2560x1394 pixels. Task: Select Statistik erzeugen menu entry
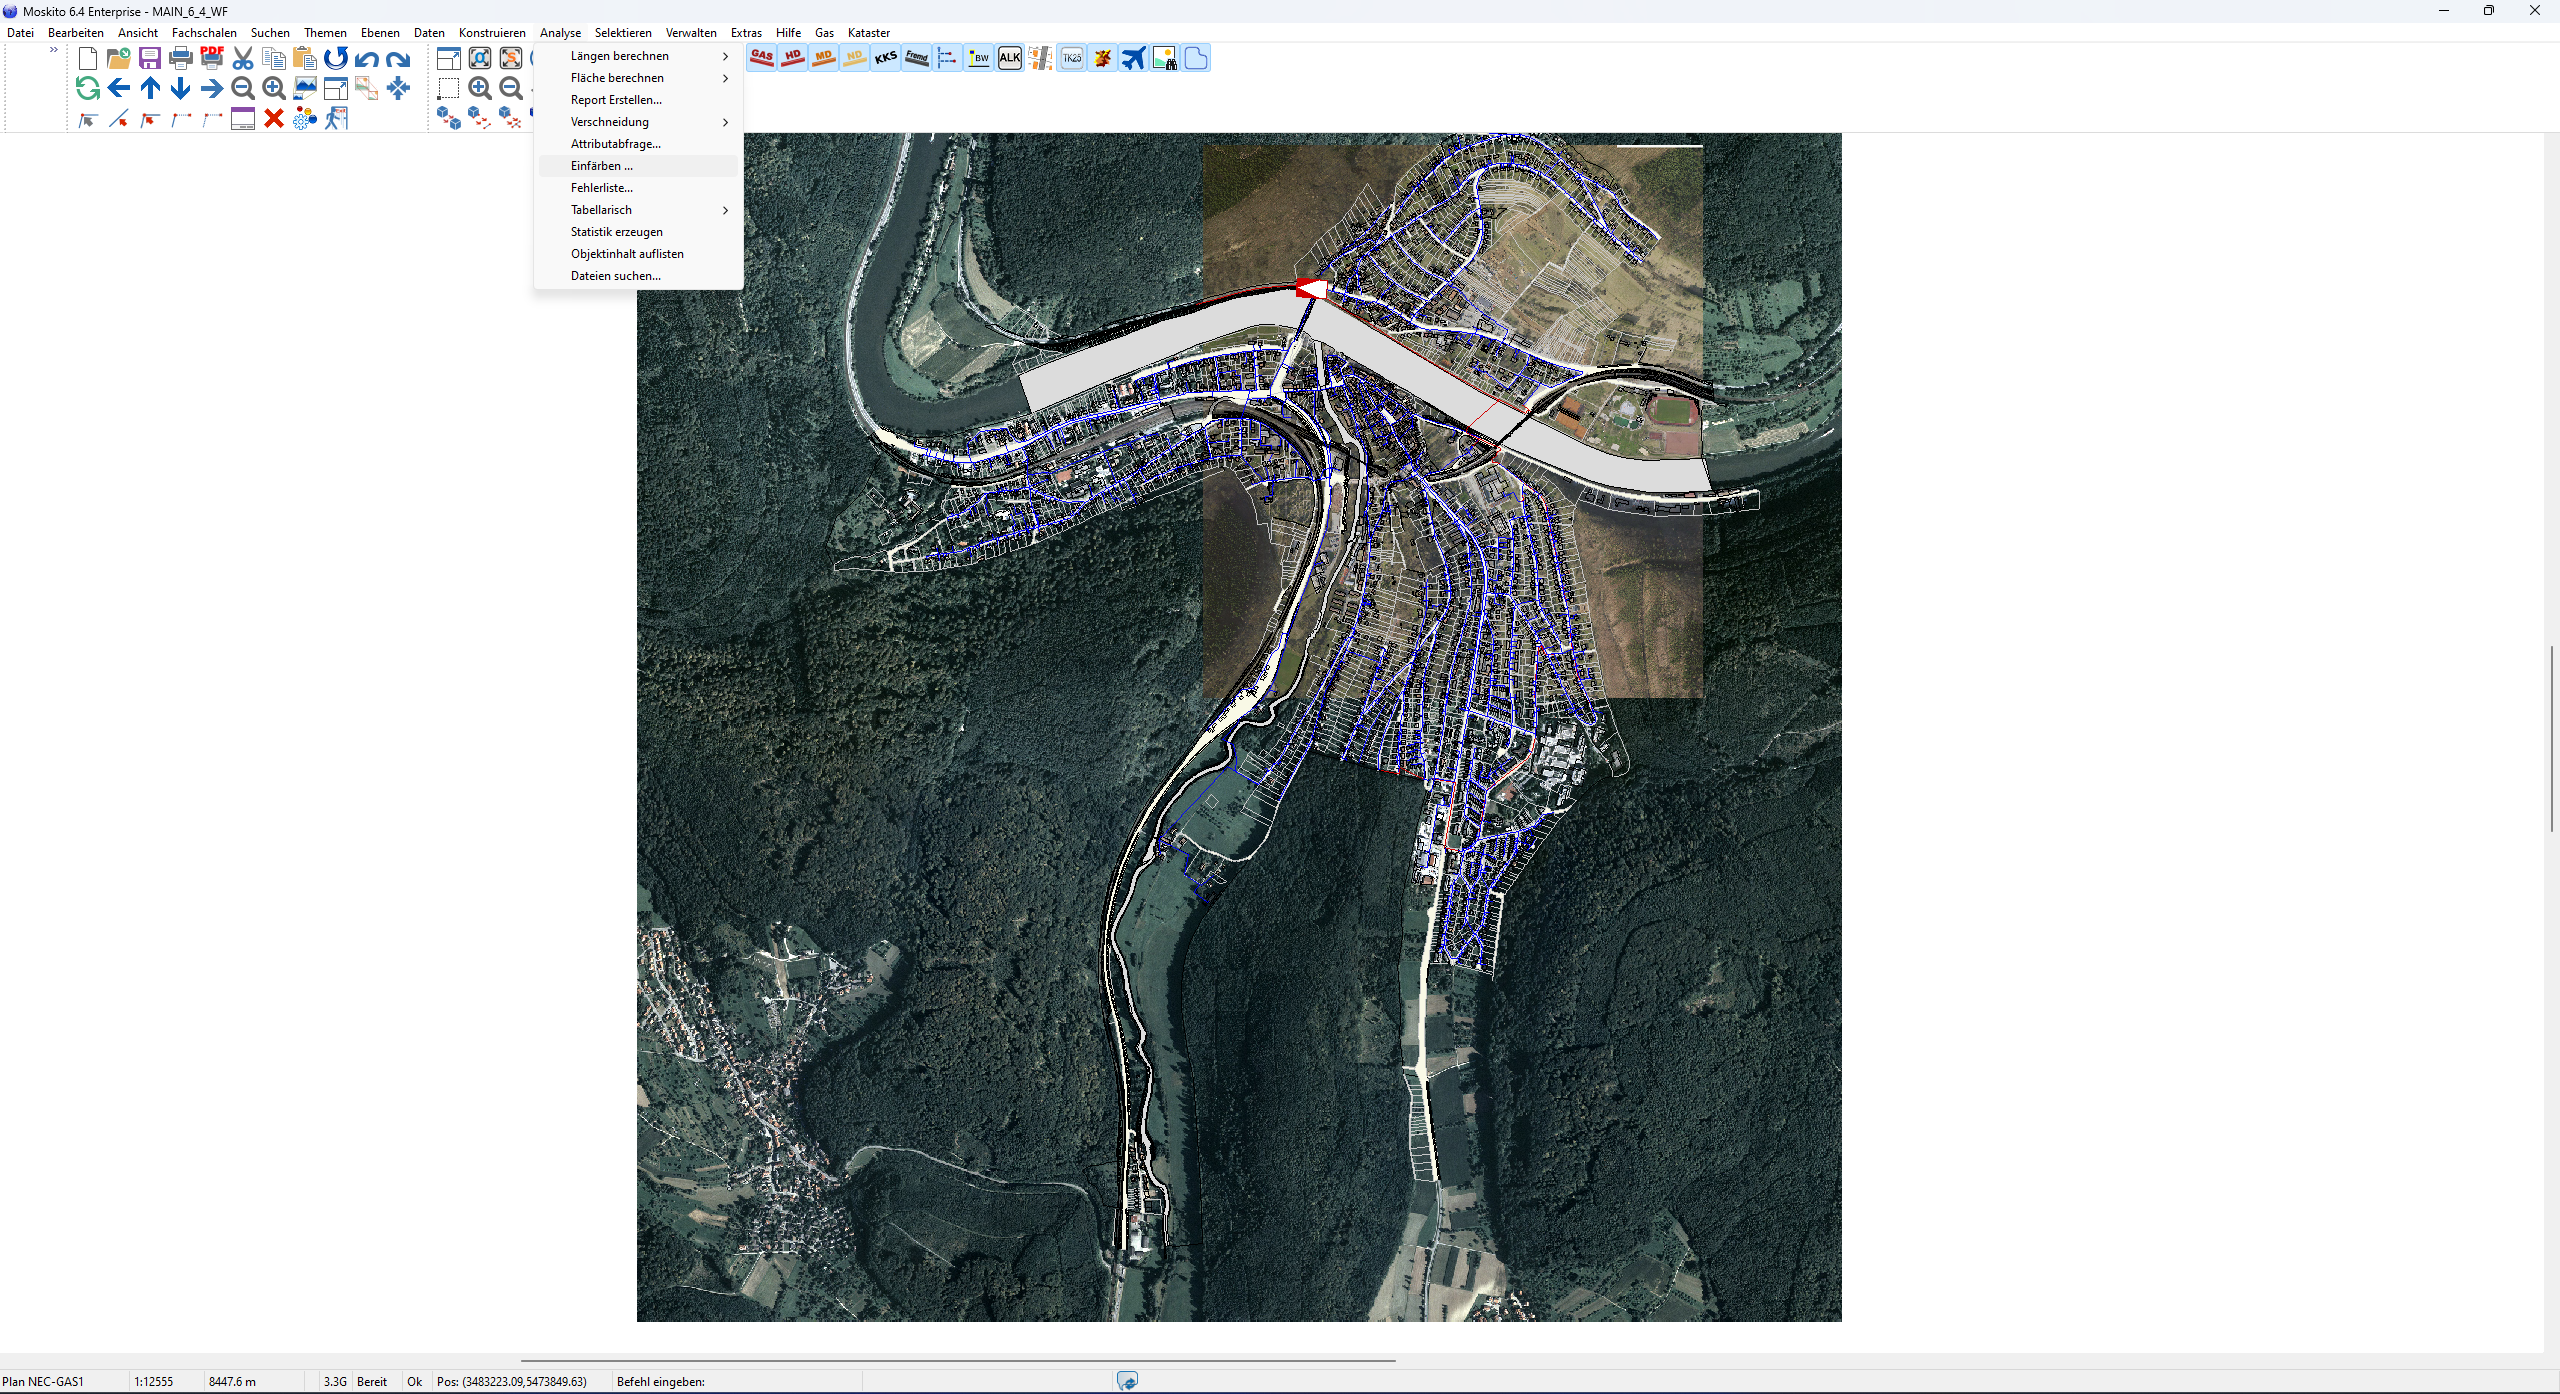coord(638,232)
